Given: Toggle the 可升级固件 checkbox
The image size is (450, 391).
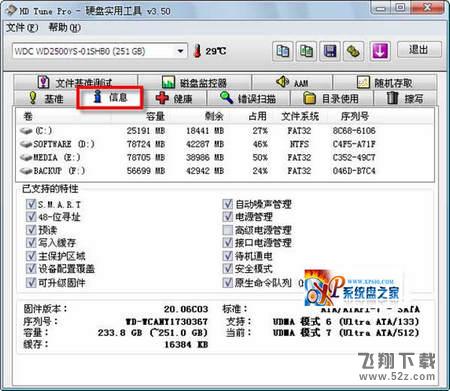Looking at the screenshot, I should coord(31,283).
